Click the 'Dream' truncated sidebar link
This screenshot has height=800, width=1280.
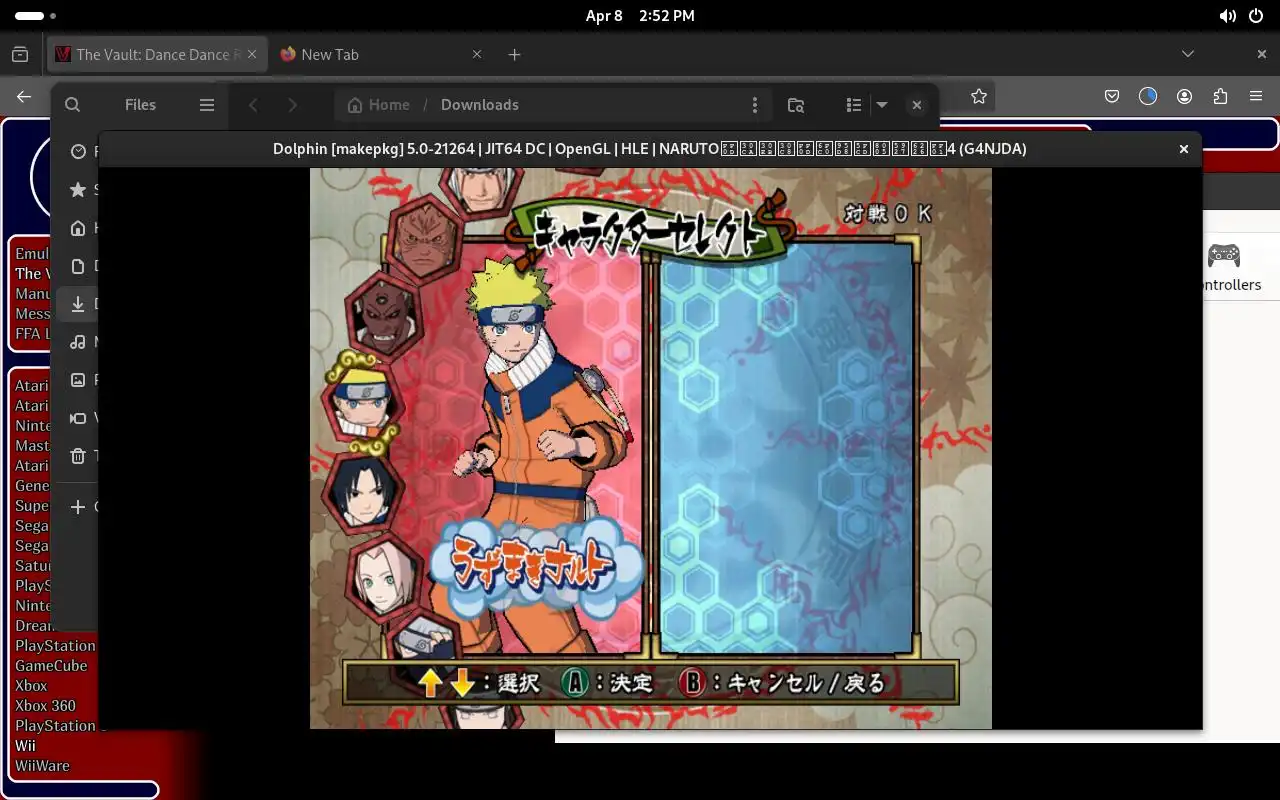pos(33,625)
